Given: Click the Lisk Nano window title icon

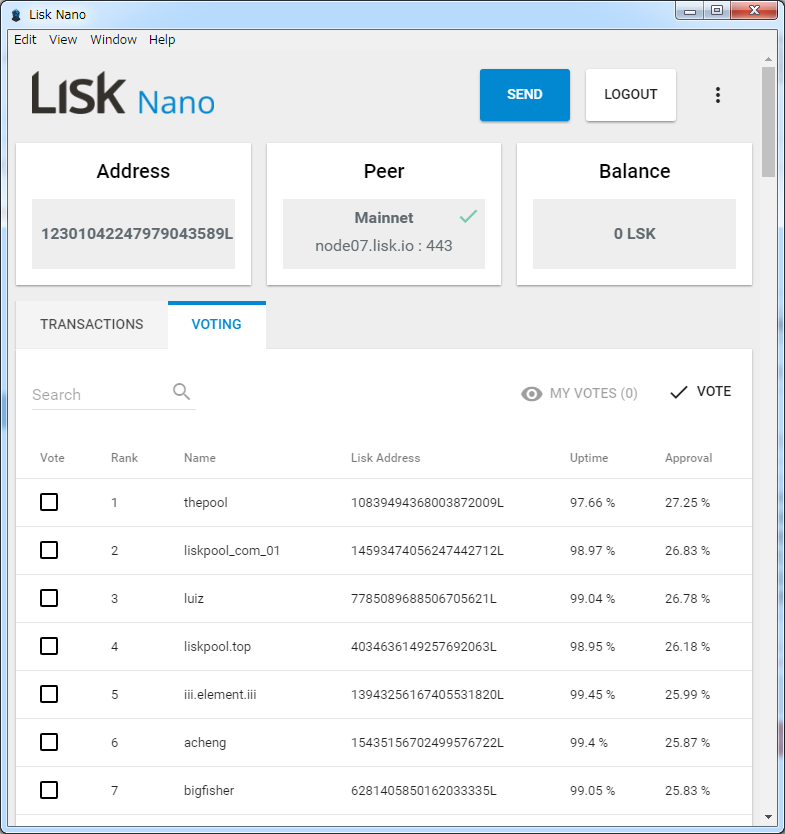Looking at the screenshot, I should coord(16,15).
